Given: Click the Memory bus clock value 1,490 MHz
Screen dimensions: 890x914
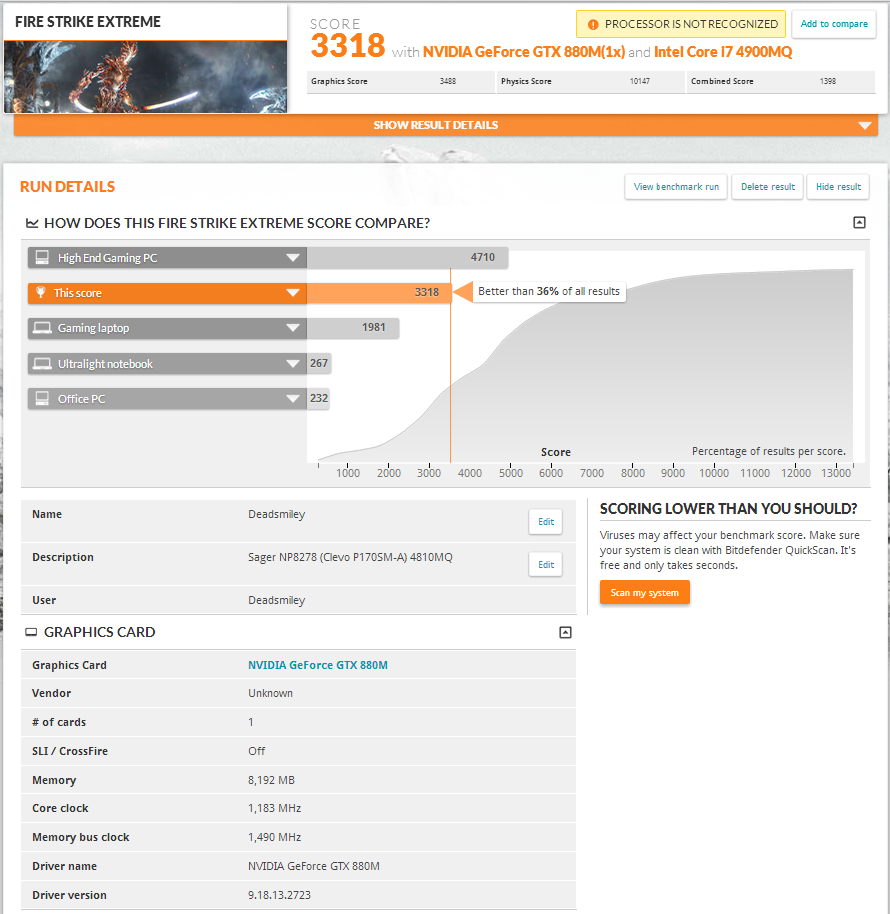Looking at the screenshot, I should point(275,837).
